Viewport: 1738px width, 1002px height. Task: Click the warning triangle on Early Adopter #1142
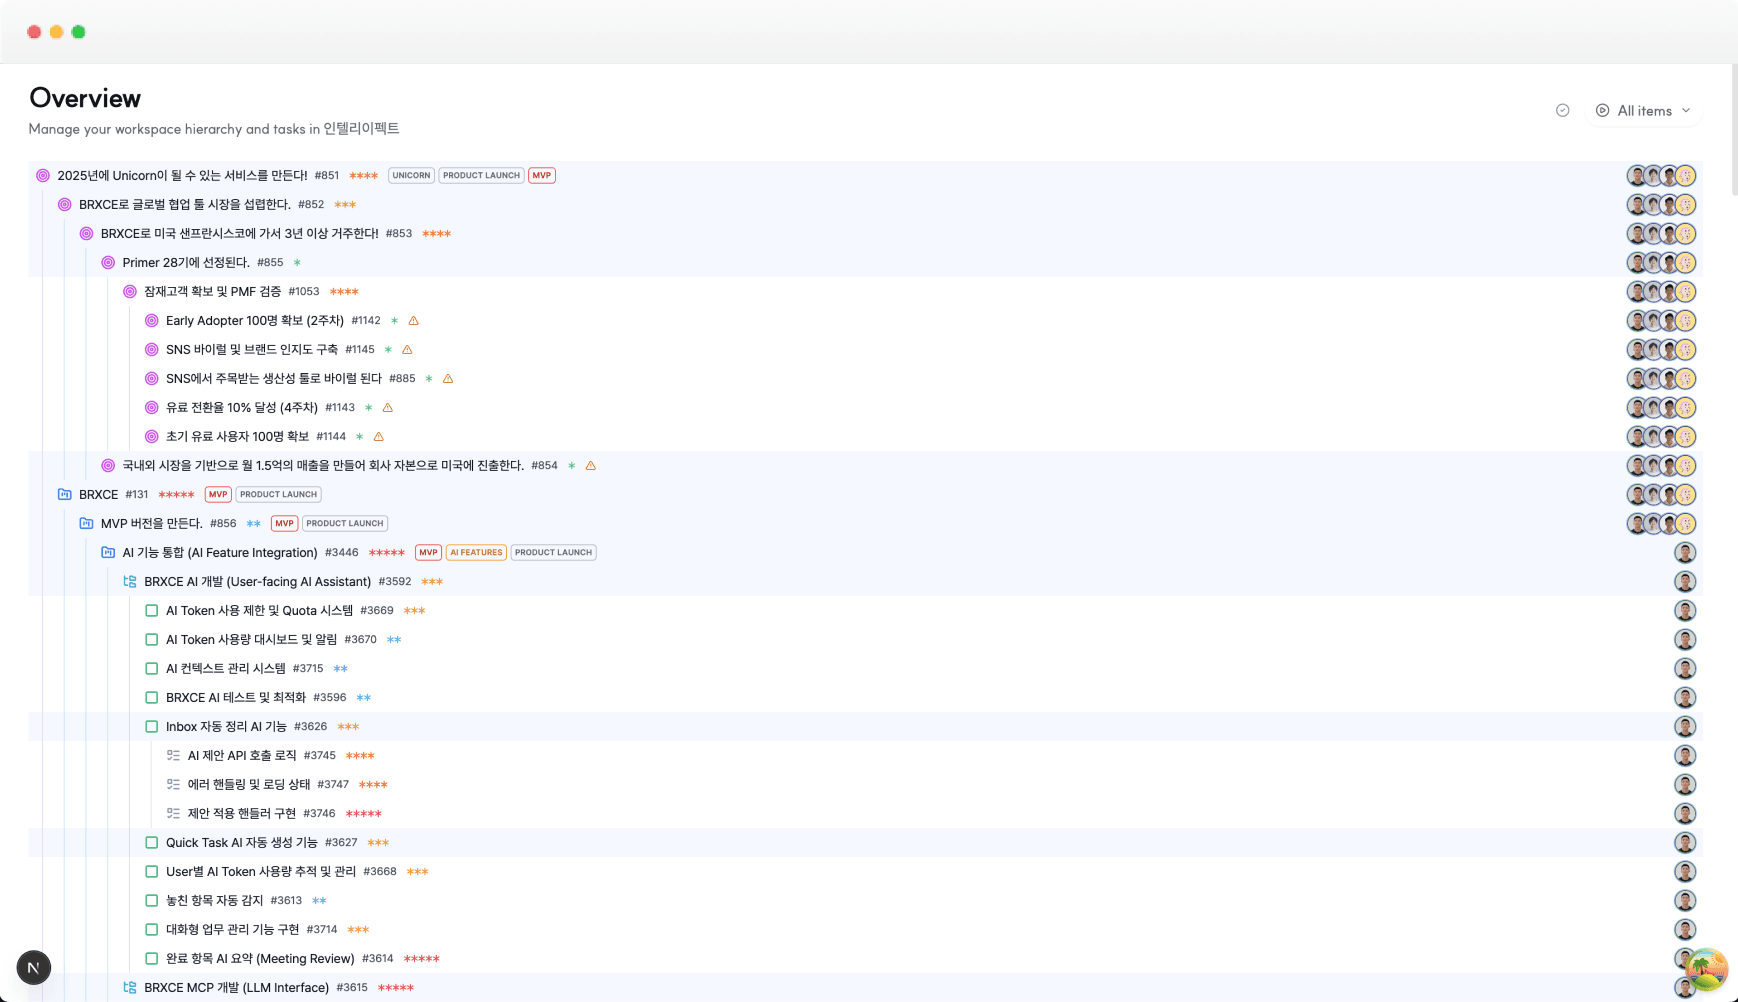click(x=413, y=320)
